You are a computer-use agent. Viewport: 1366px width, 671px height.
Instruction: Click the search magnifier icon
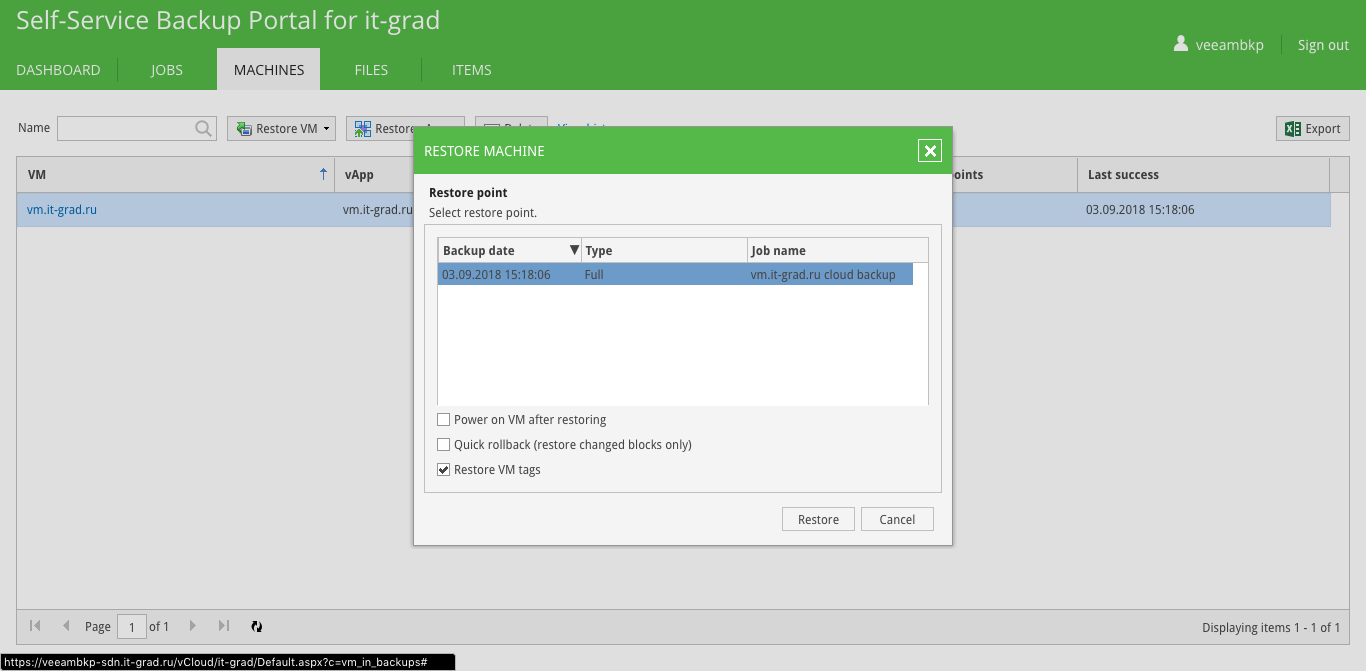point(204,128)
